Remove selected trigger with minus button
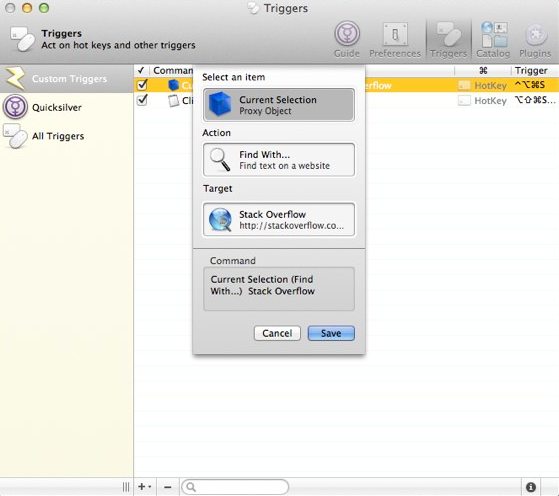Viewport: 559px width, 496px height. pyautogui.click(x=168, y=487)
